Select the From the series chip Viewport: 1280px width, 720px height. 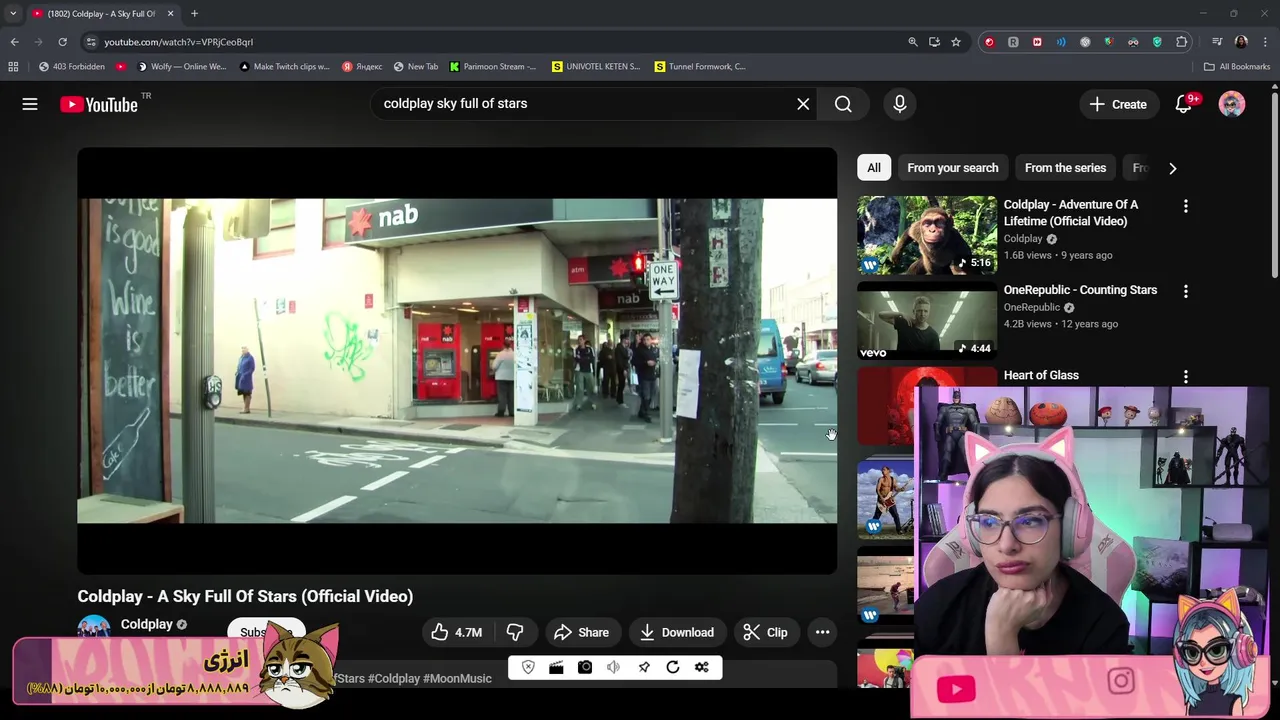click(x=1065, y=168)
